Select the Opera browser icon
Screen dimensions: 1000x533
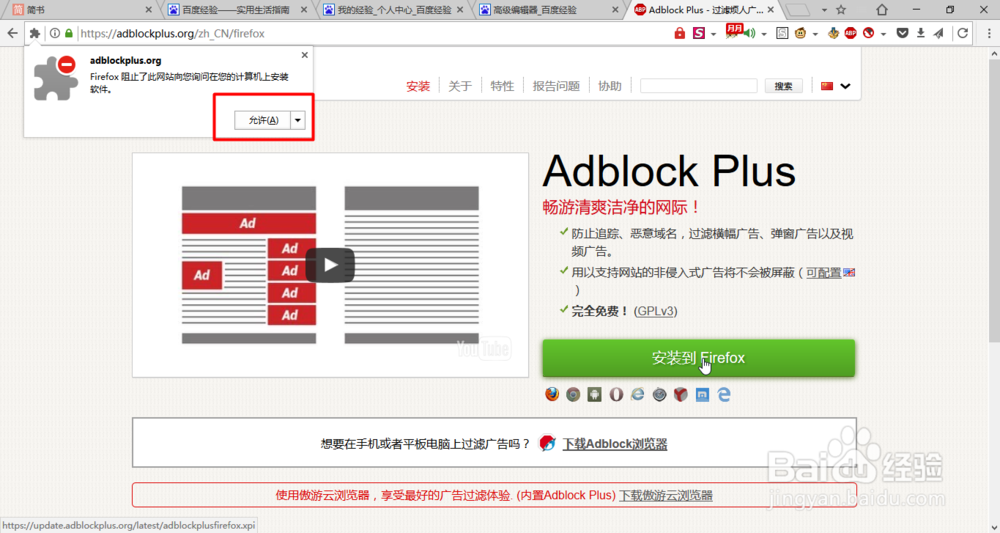[616, 395]
